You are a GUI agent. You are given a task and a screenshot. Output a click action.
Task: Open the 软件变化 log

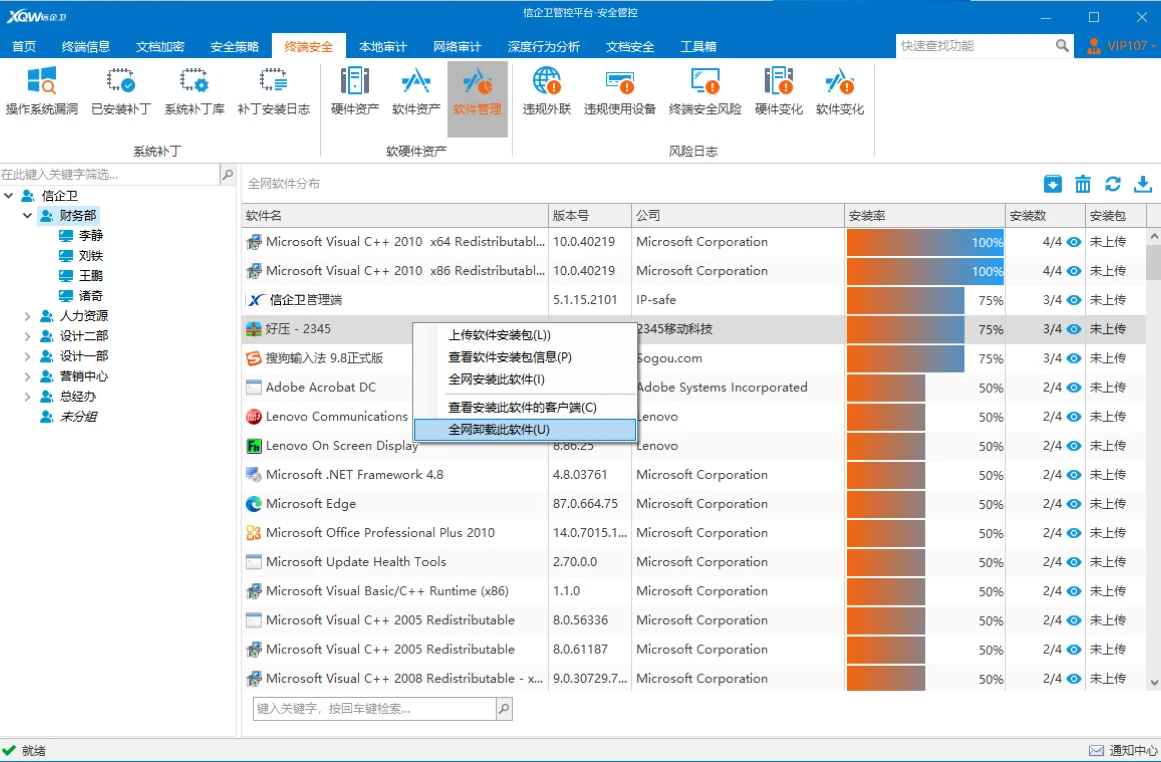click(x=840, y=90)
